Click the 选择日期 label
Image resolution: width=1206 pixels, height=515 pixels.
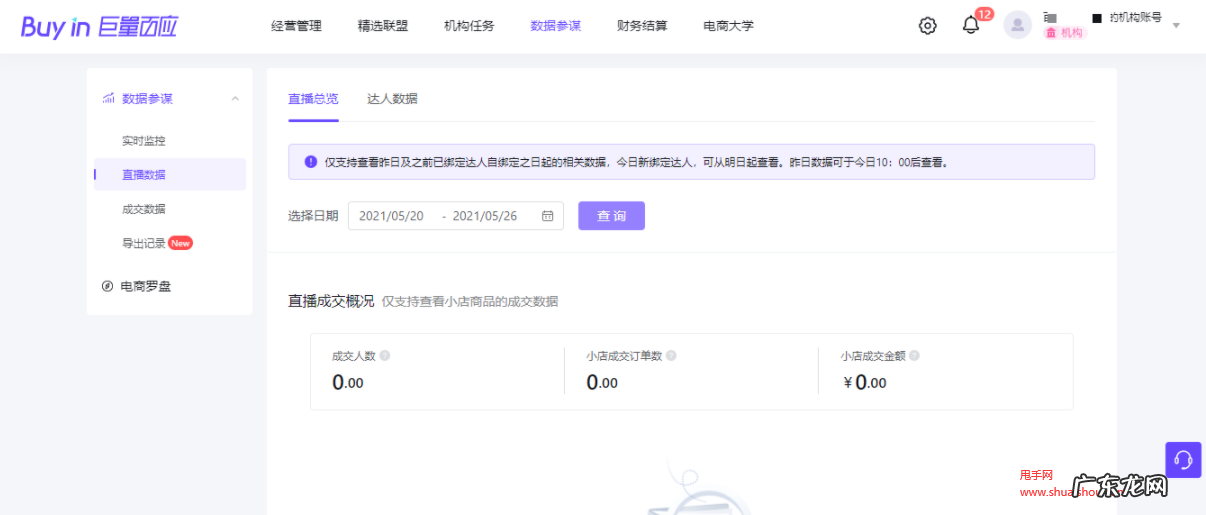pyautogui.click(x=313, y=216)
